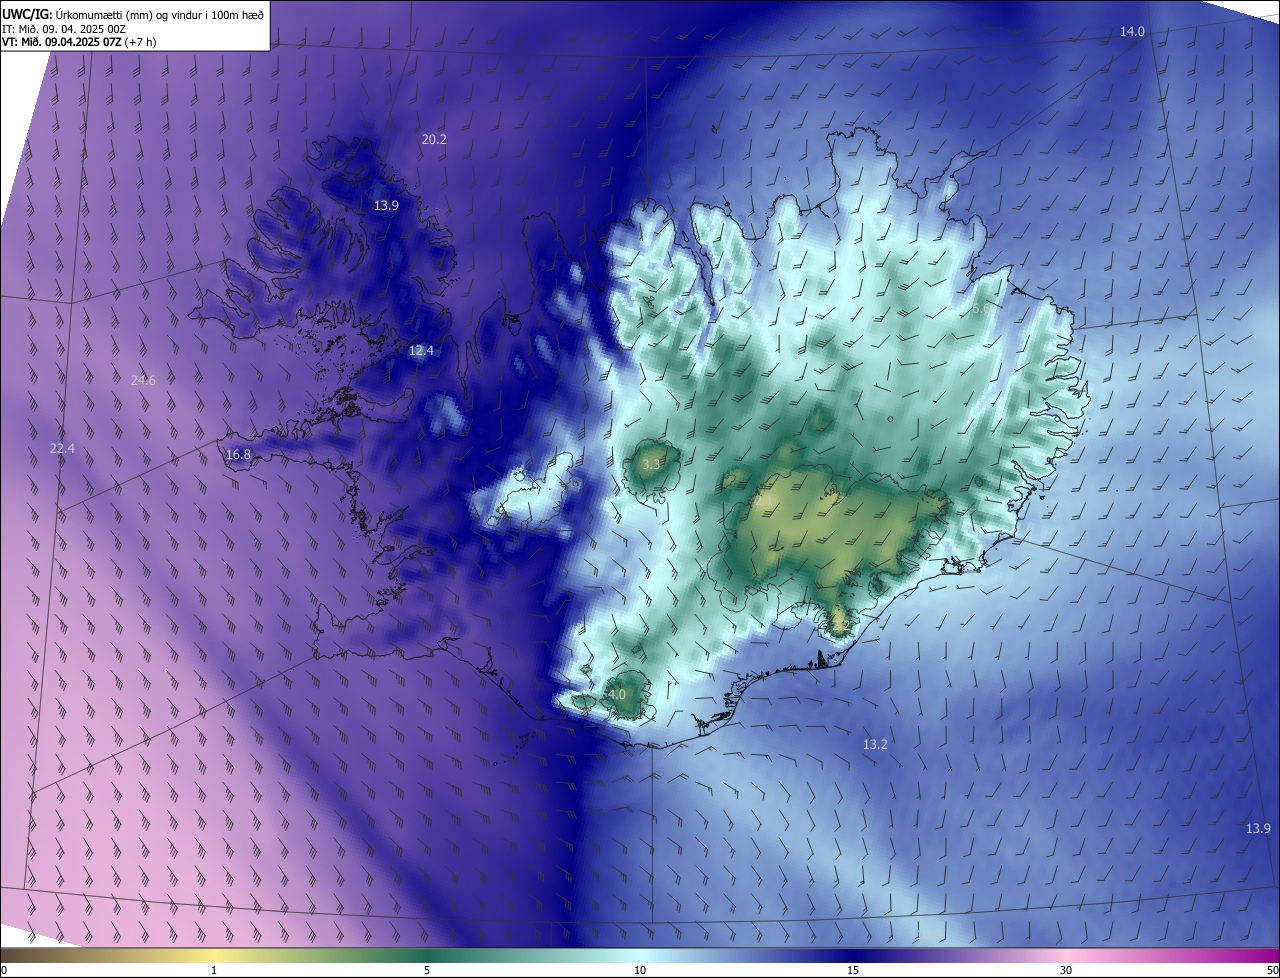Click the '5' tick label on the colour scale
1280x978 pixels.
click(427, 971)
